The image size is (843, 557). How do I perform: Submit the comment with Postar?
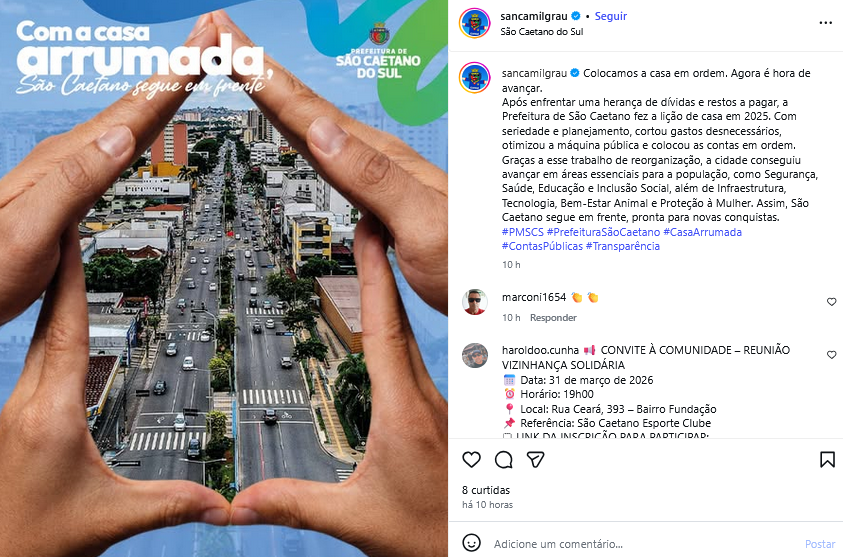(x=819, y=544)
